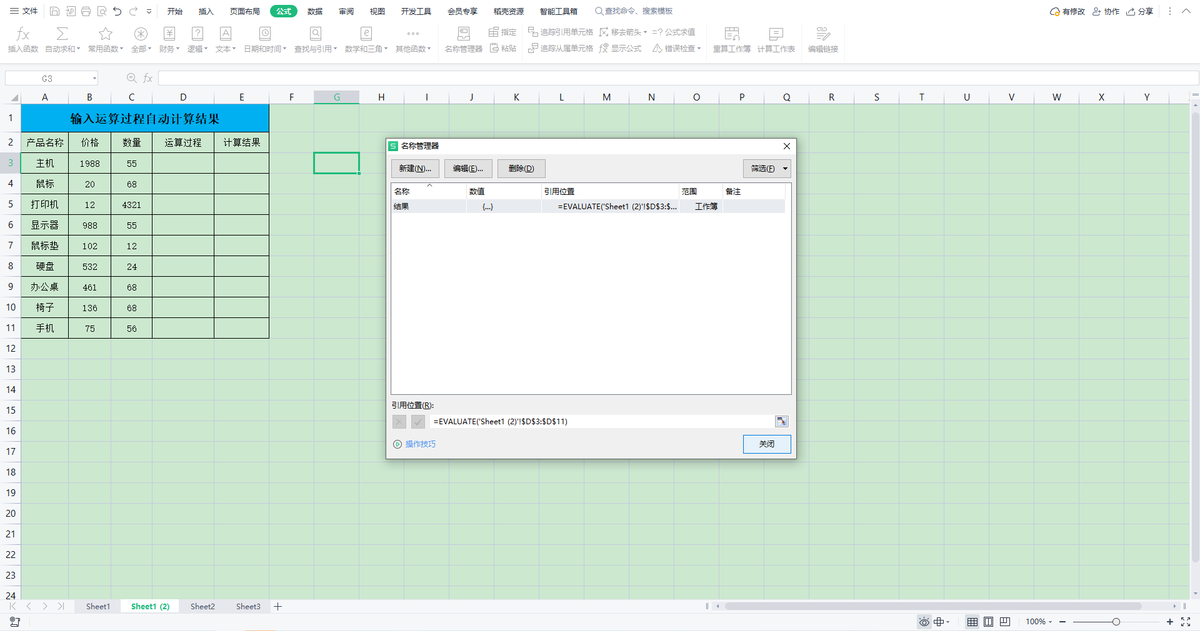
Task: Click the zoom in plus button
Action: (x=1170, y=621)
